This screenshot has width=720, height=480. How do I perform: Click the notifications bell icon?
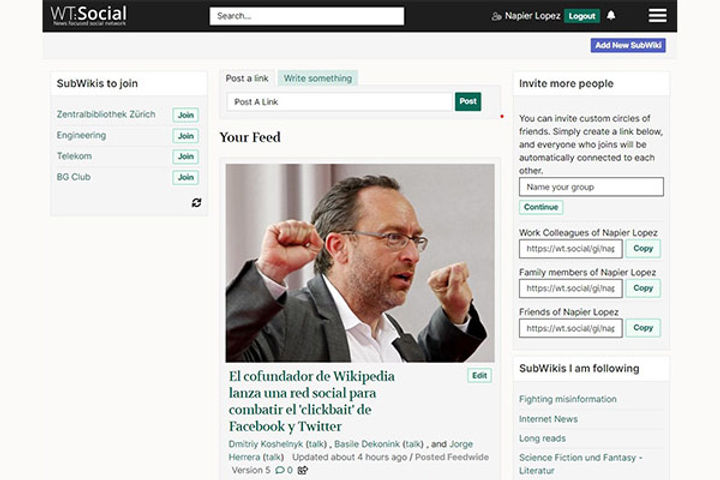tap(612, 16)
